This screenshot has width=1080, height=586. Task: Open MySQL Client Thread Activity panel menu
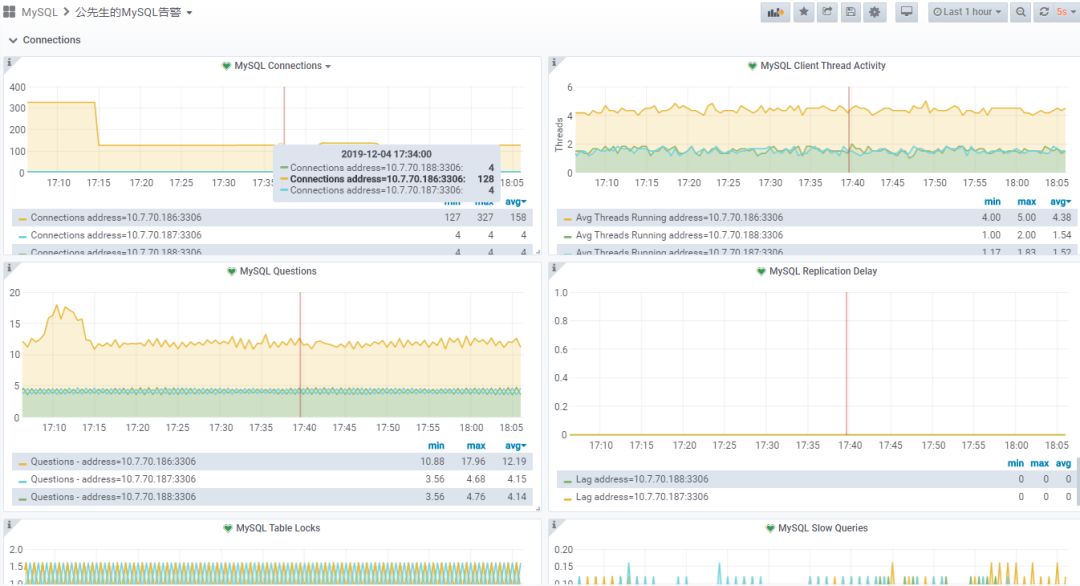click(x=823, y=66)
